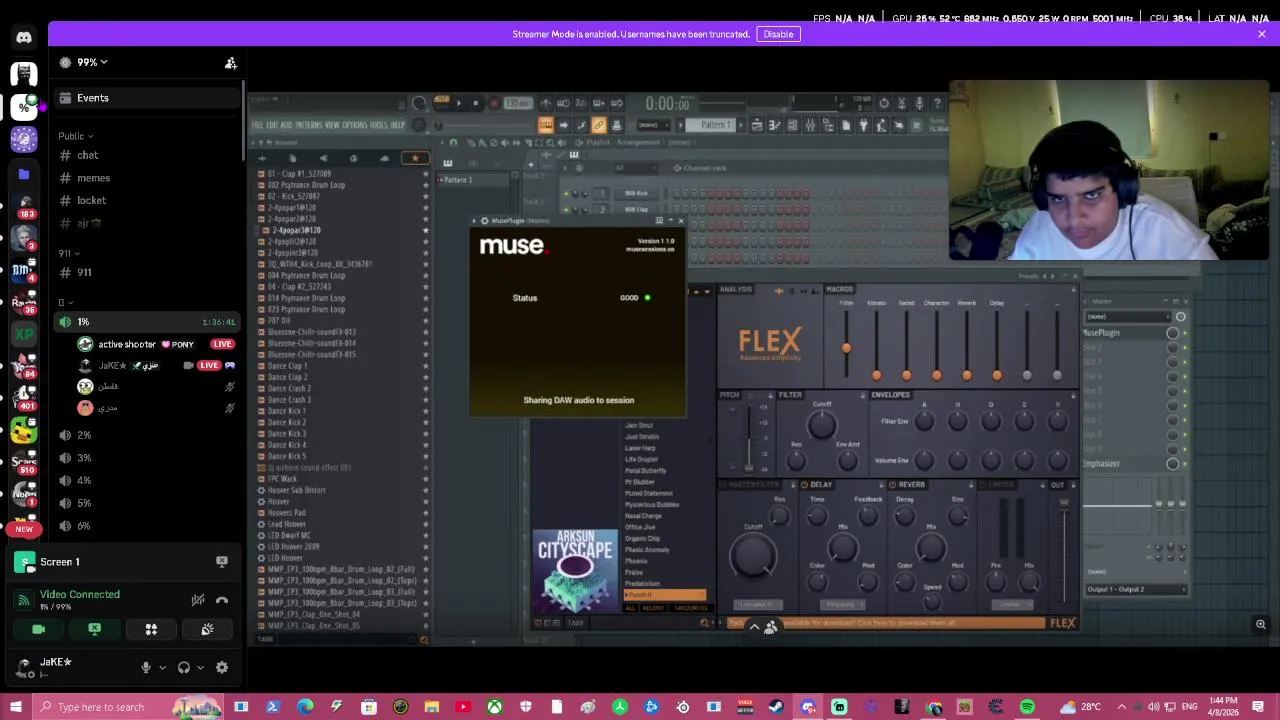Open the OPTIONS menu in FL Studio
This screenshot has width=1280, height=720.
(355, 125)
